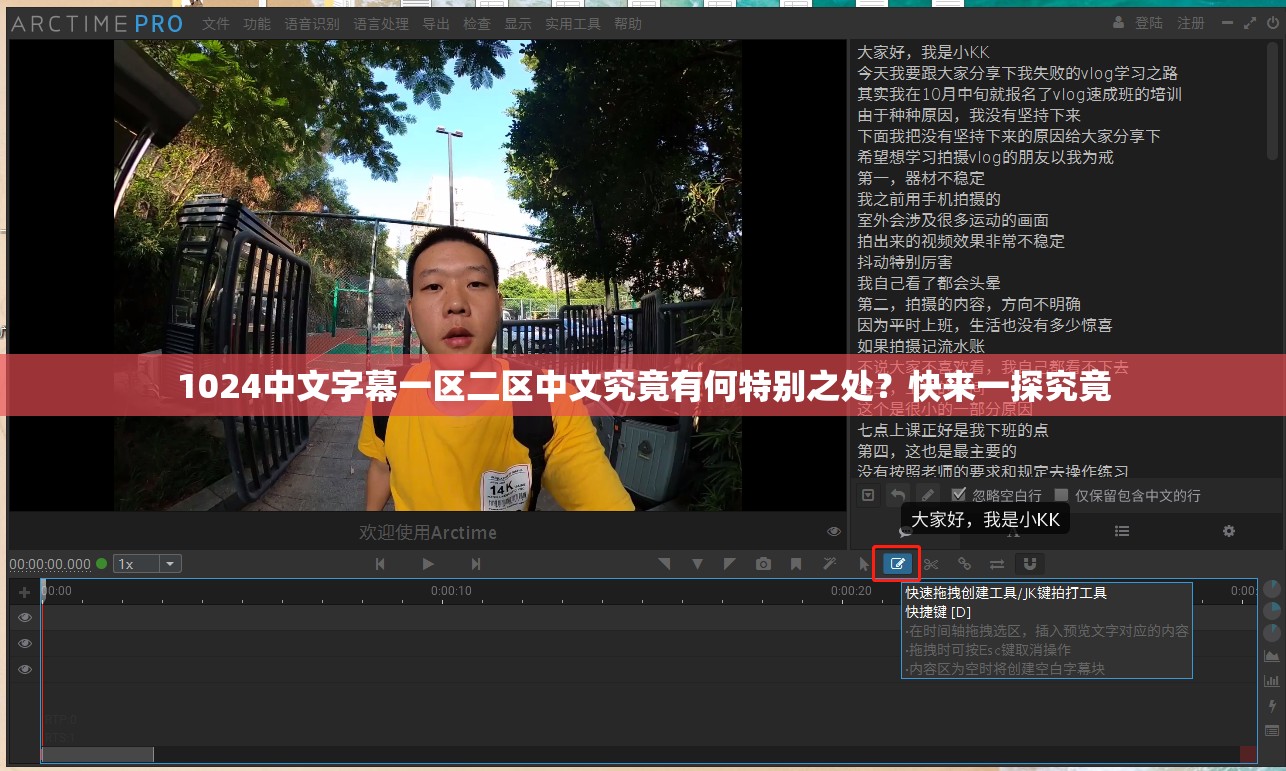Image resolution: width=1286 pixels, height=771 pixels.
Task: Toggle the magnet snap tool
Action: click(1029, 564)
